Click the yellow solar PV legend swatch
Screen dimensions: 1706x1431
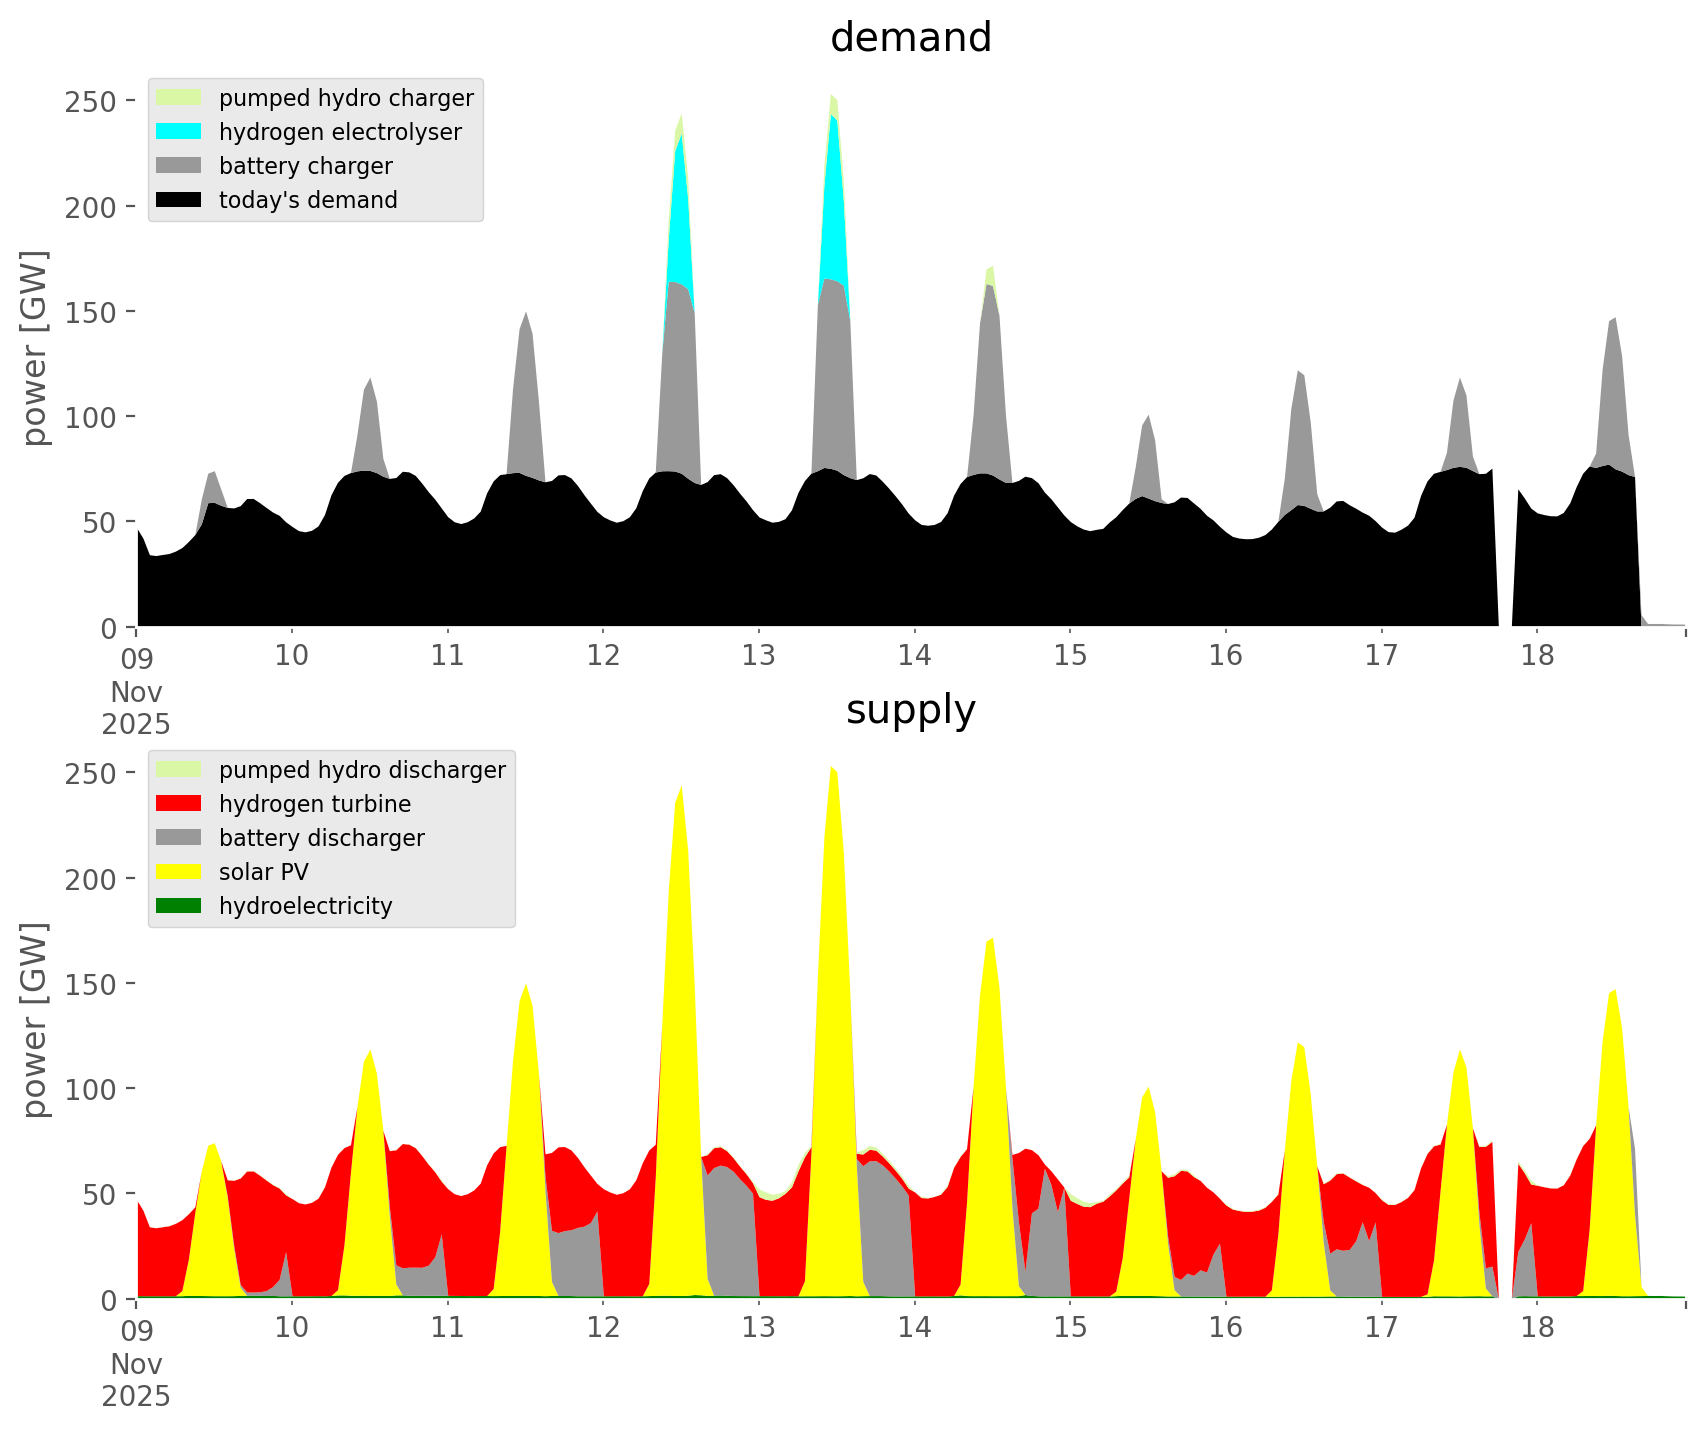pyautogui.click(x=179, y=872)
